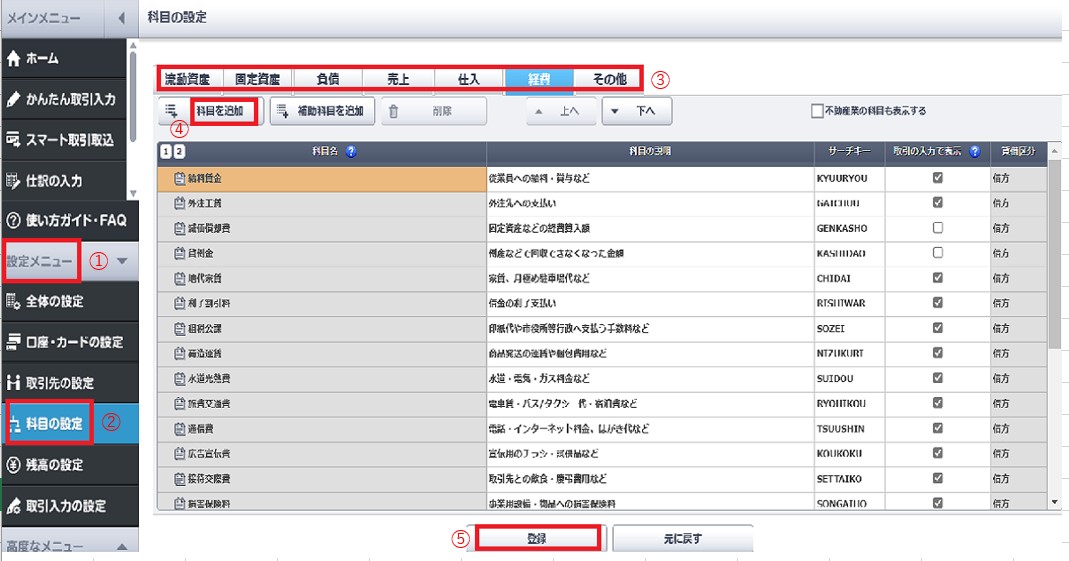The image size is (1069, 561).
Task: Click clipboard icon of 外注工賃 row
Action: (179, 203)
